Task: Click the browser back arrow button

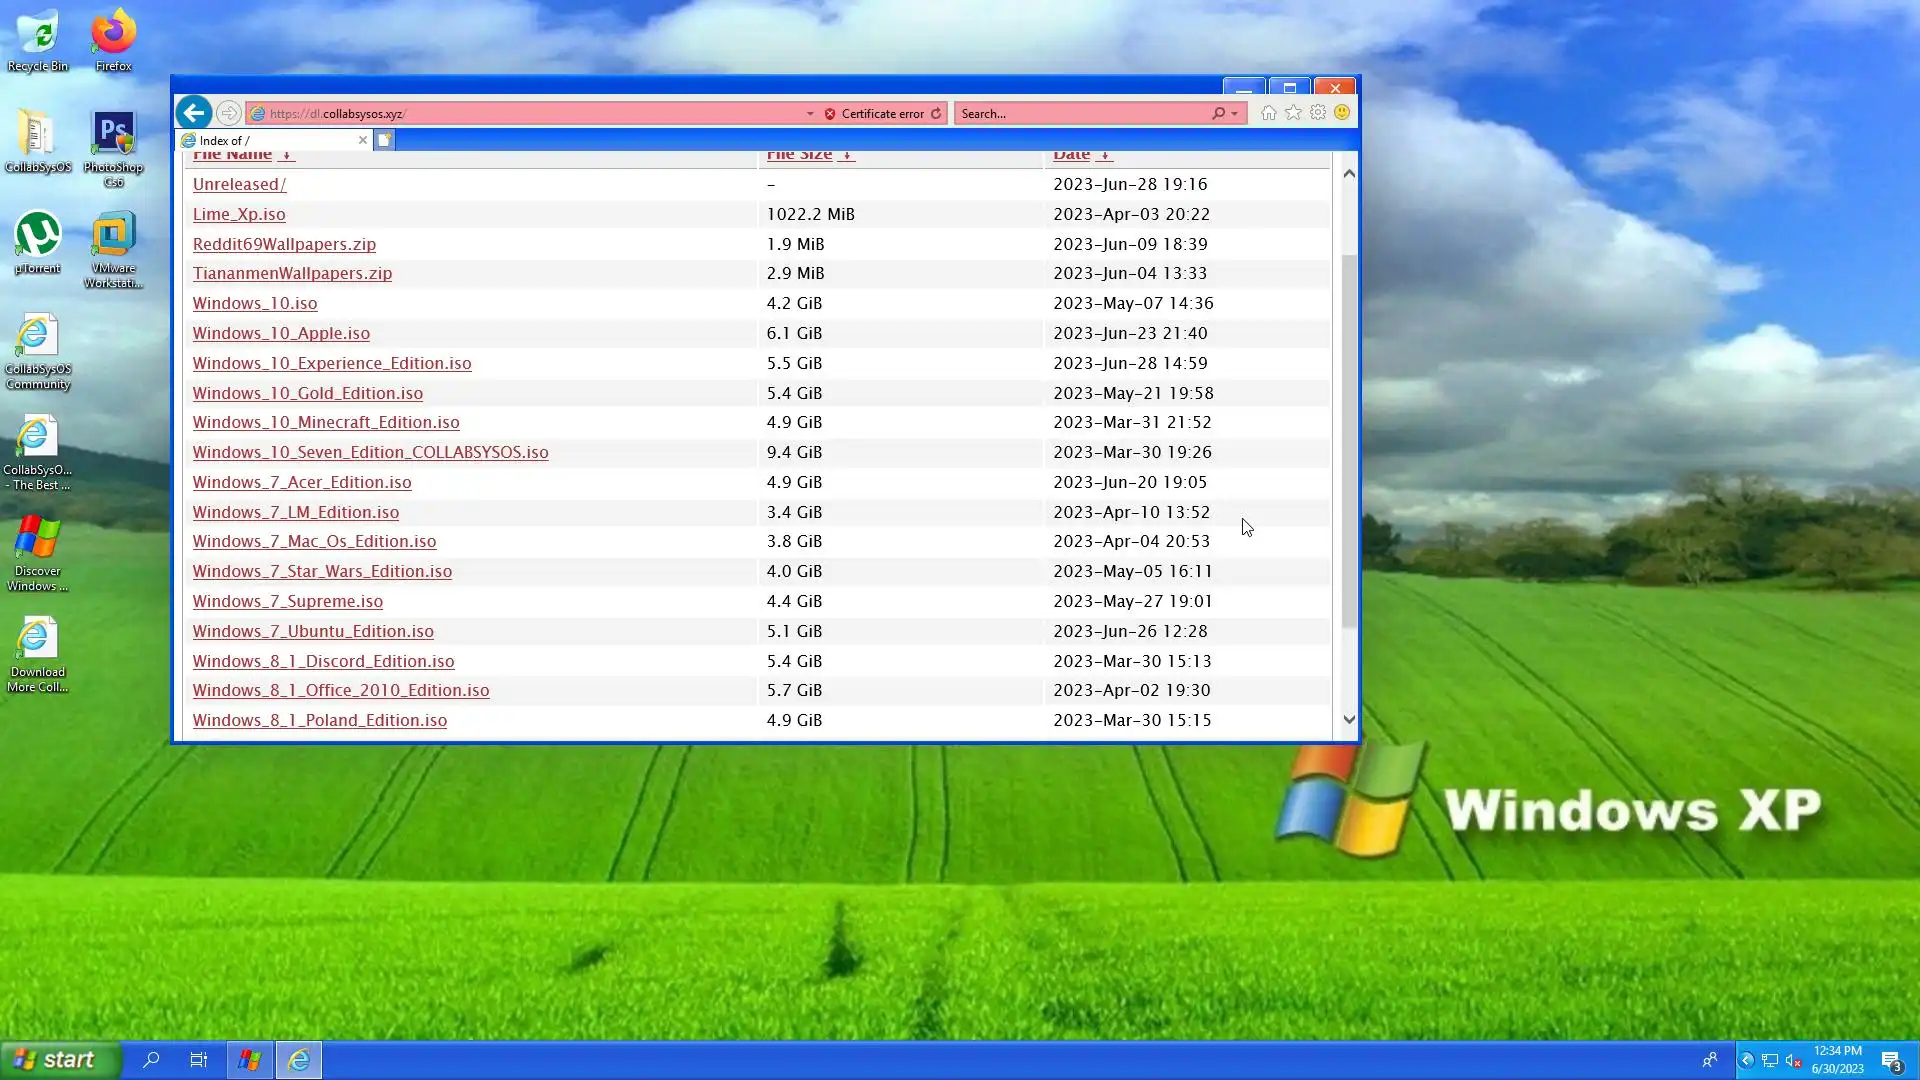Action: tap(194, 113)
